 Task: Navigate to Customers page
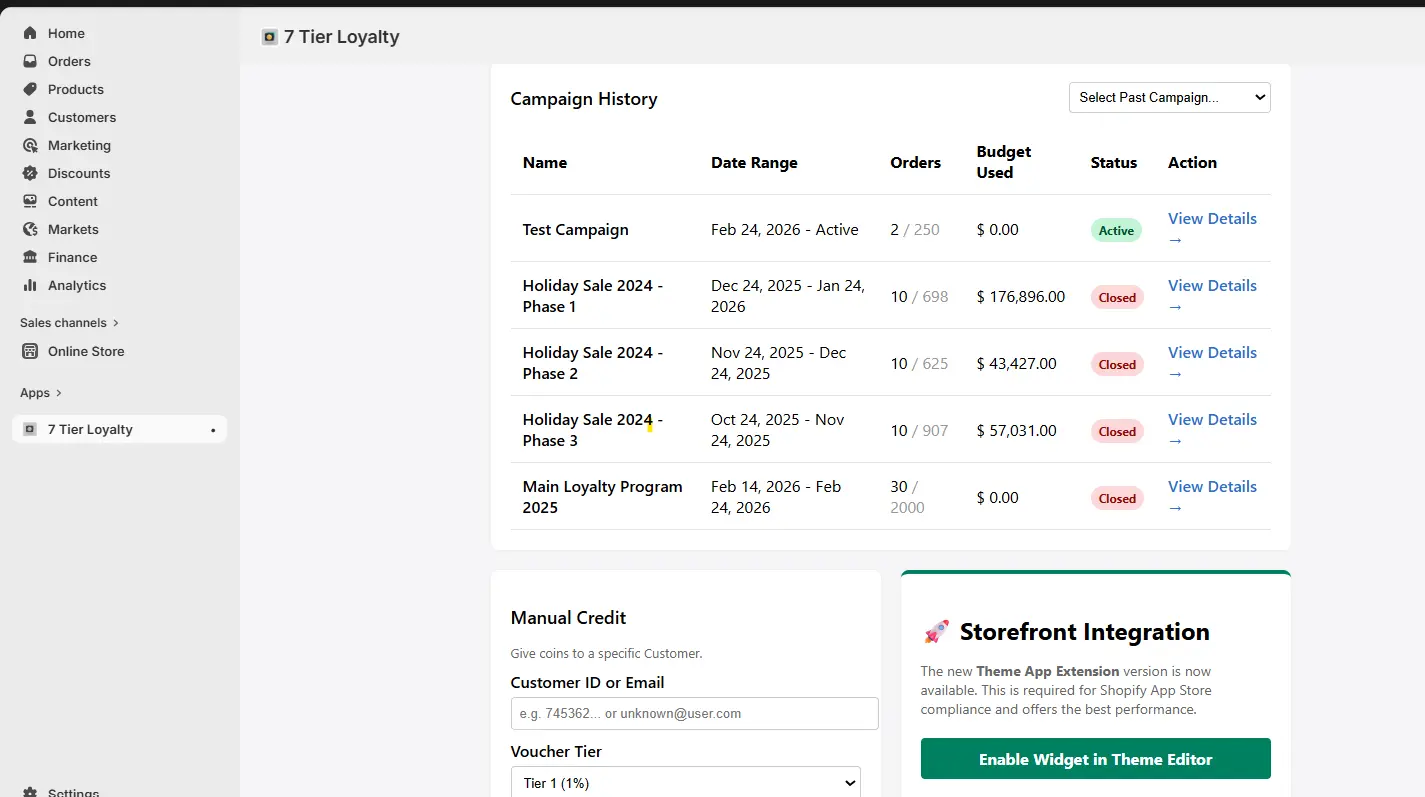pos(82,117)
